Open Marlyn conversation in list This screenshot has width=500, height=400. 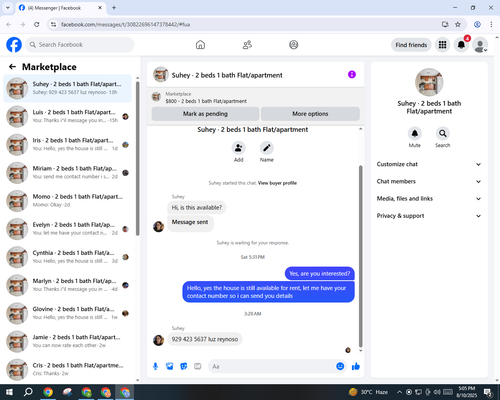click(x=68, y=285)
